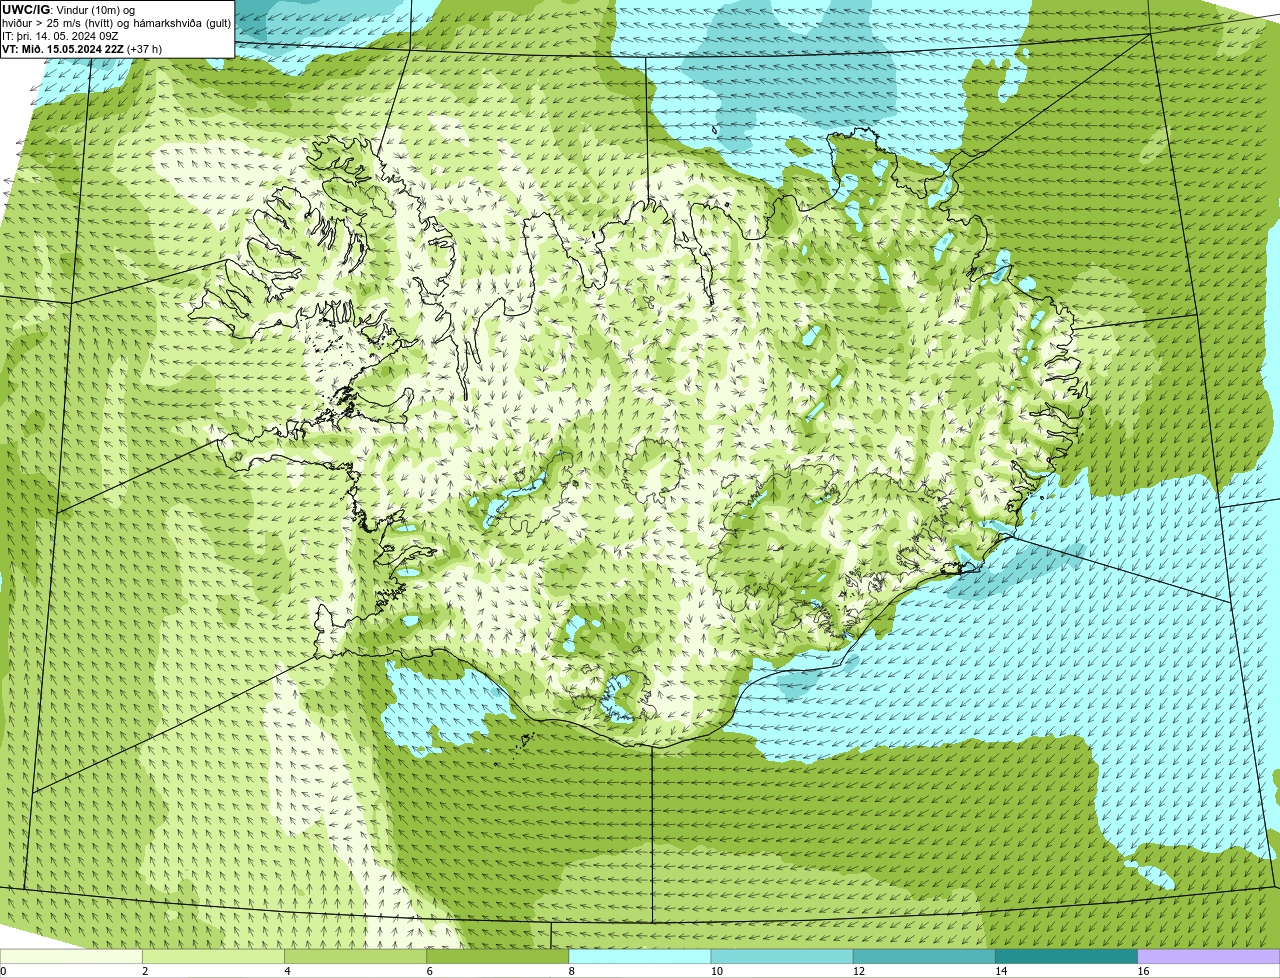This screenshot has width=1280, height=978.
Task: Click the legend scale label '8'
Action: [x=572, y=971]
